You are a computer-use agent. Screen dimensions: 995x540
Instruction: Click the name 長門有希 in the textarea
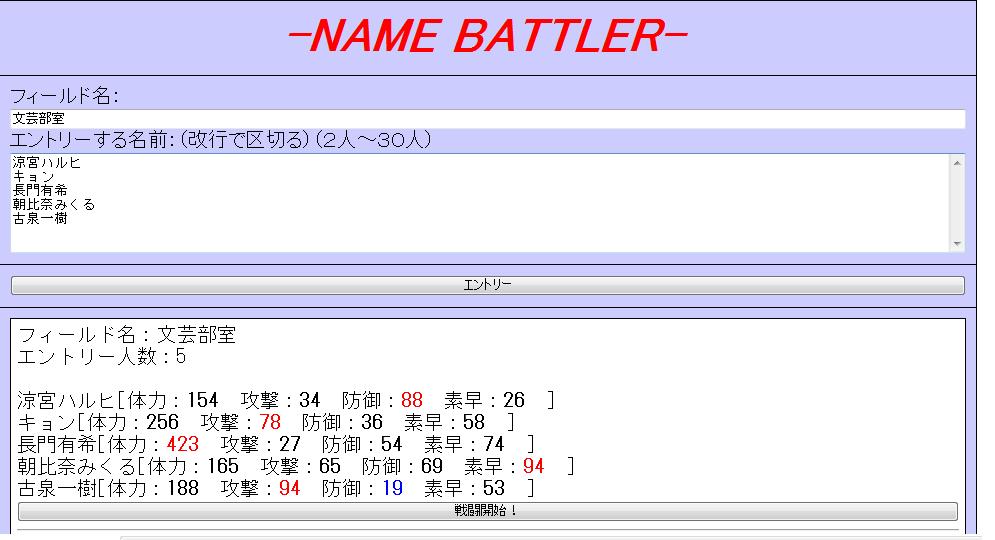[40, 190]
